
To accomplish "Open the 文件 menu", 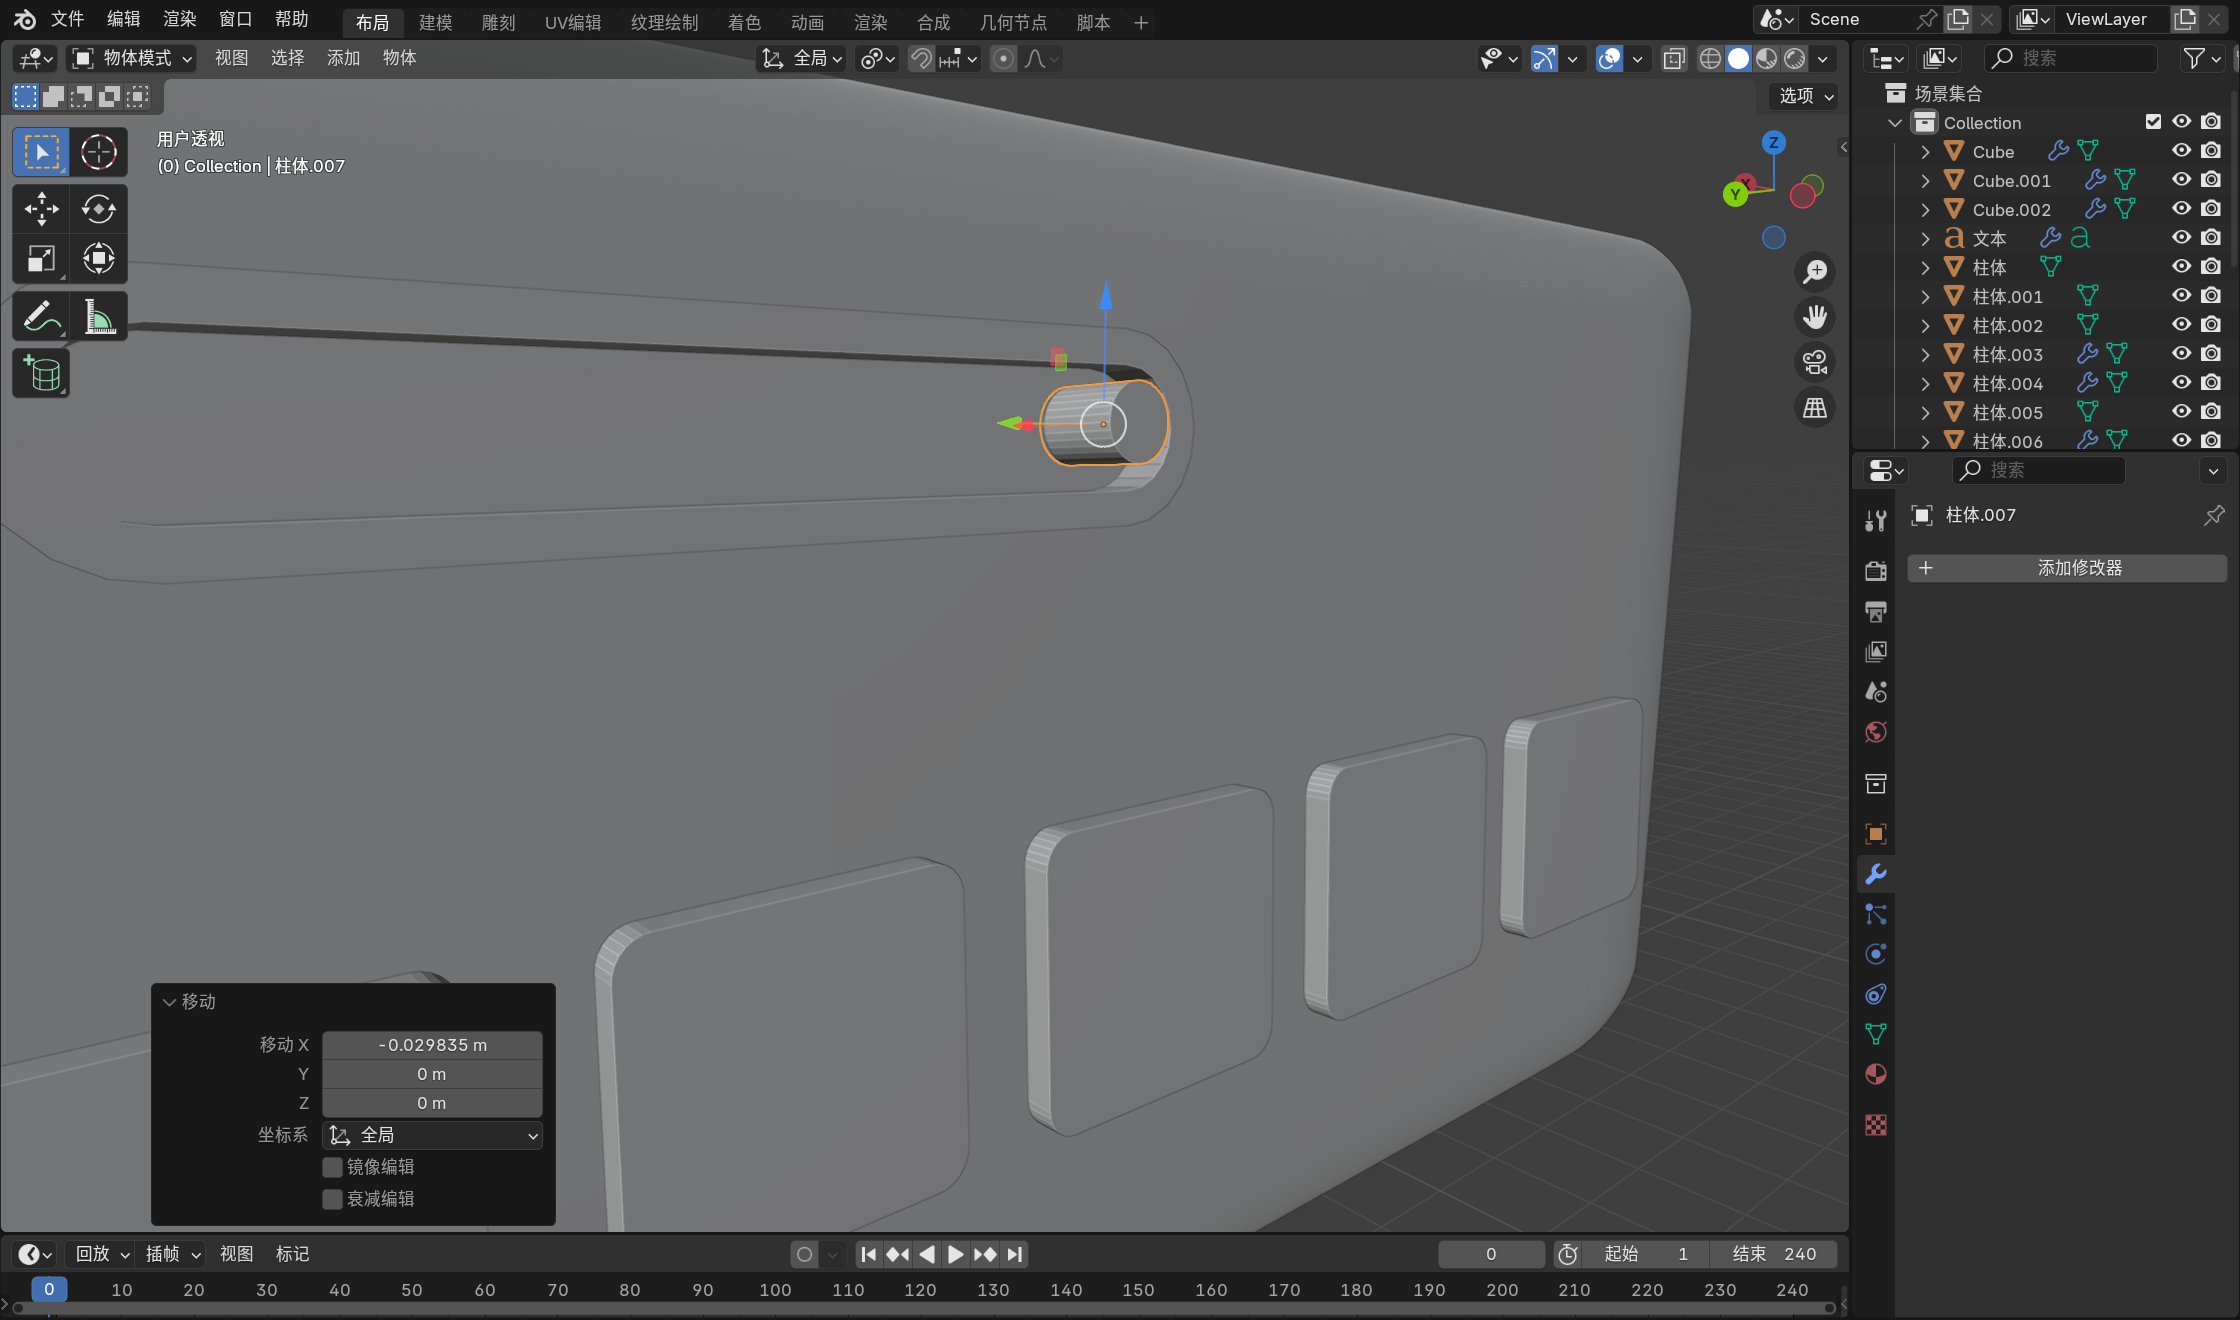I will tap(67, 19).
